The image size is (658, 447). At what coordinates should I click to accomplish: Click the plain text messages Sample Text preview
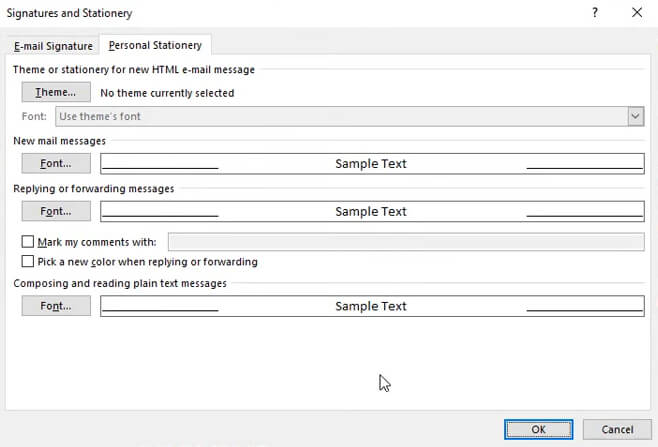371,306
